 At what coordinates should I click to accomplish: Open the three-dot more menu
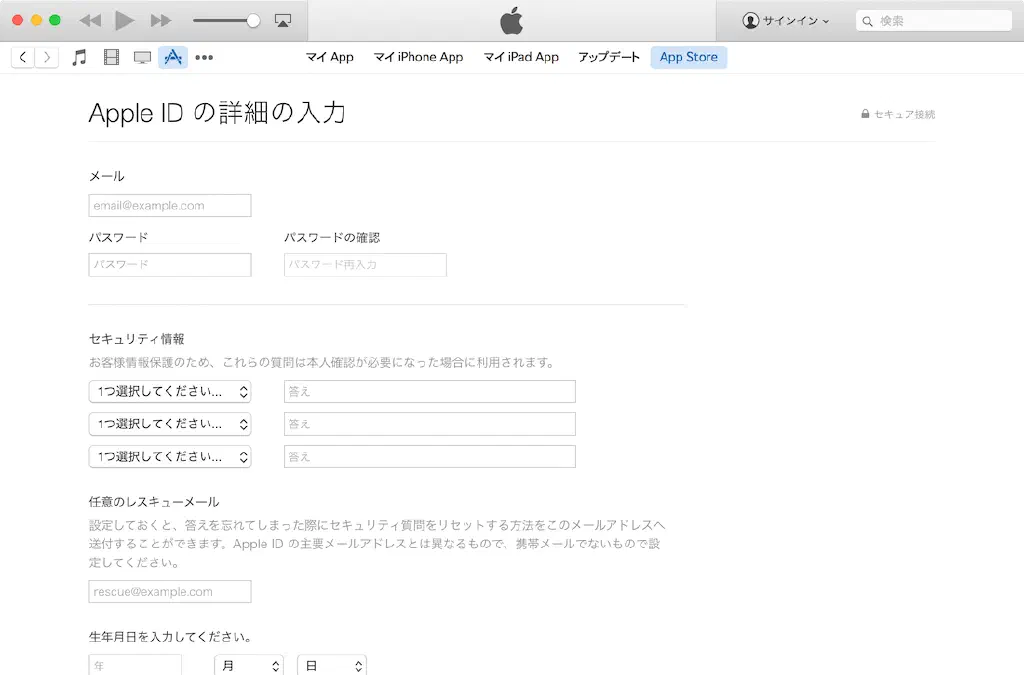point(204,58)
